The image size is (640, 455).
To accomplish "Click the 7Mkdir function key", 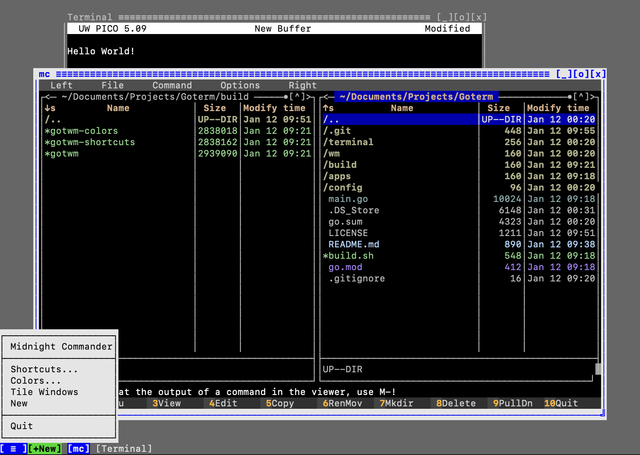I will tap(396, 404).
